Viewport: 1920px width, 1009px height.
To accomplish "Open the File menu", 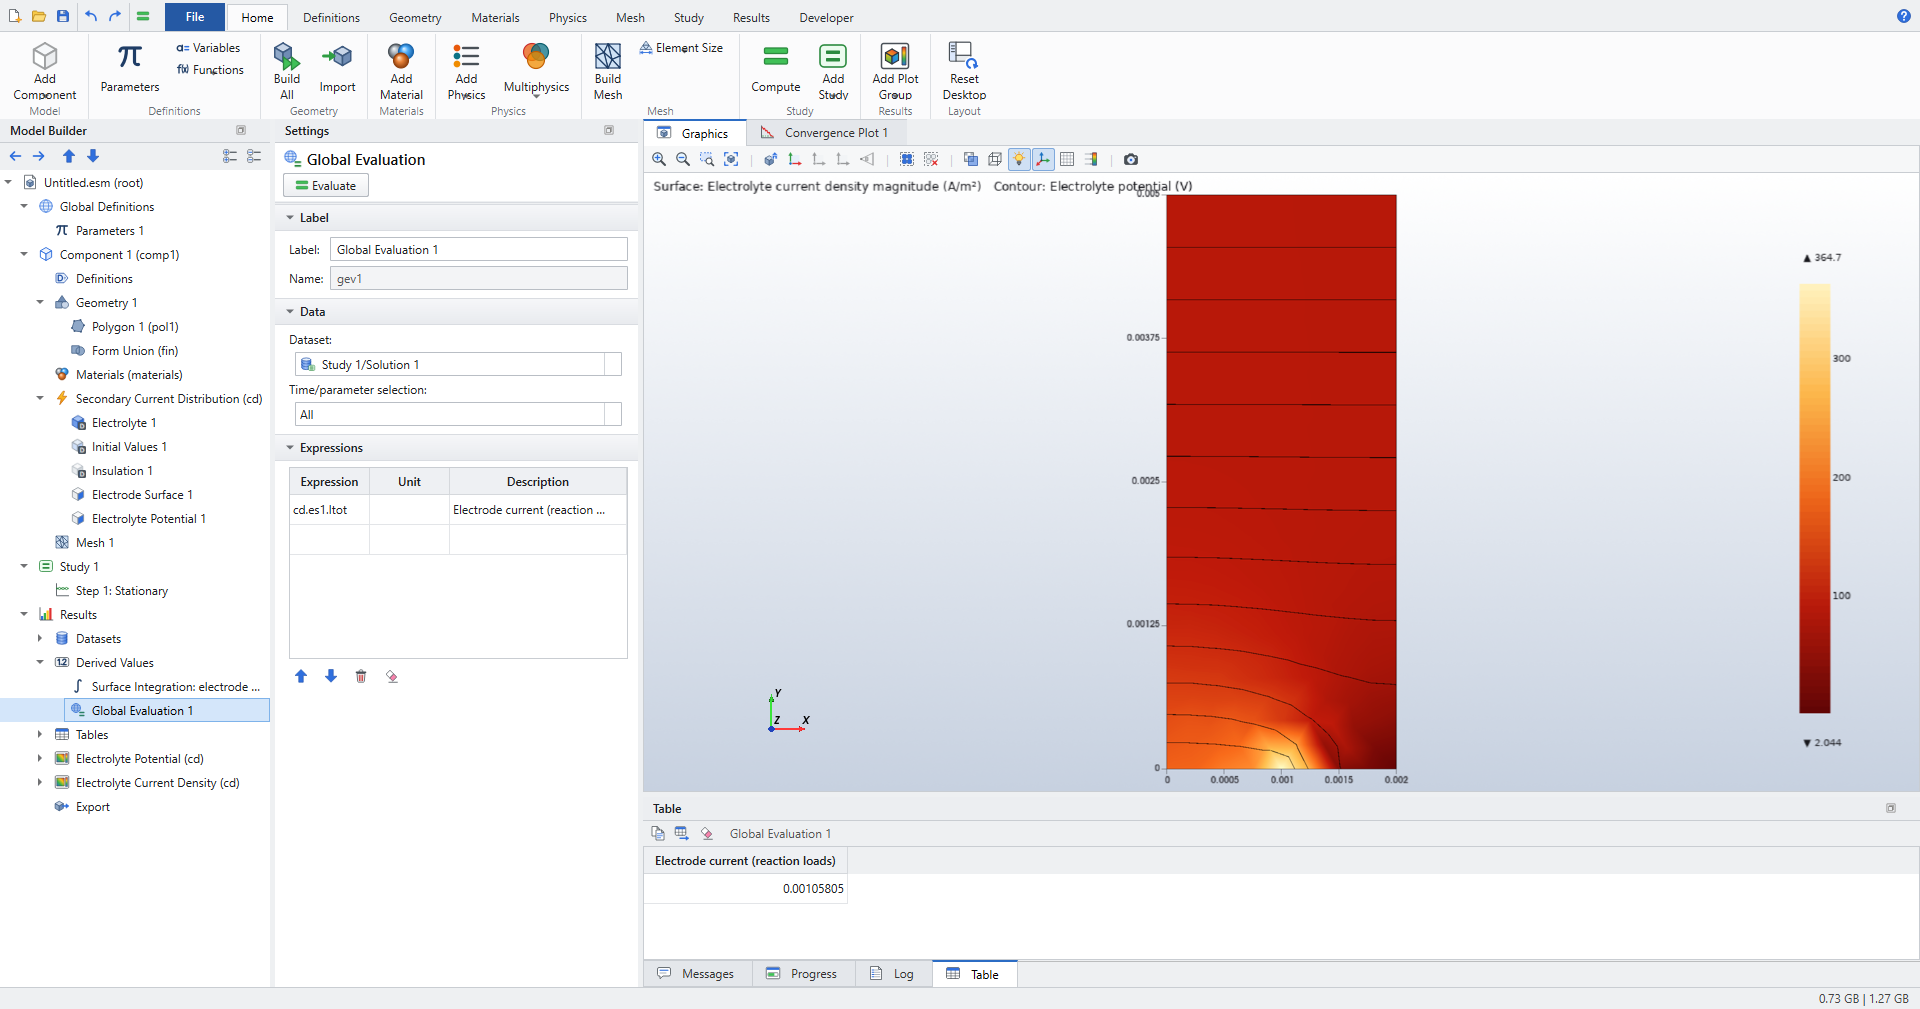I will click(195, 17).
